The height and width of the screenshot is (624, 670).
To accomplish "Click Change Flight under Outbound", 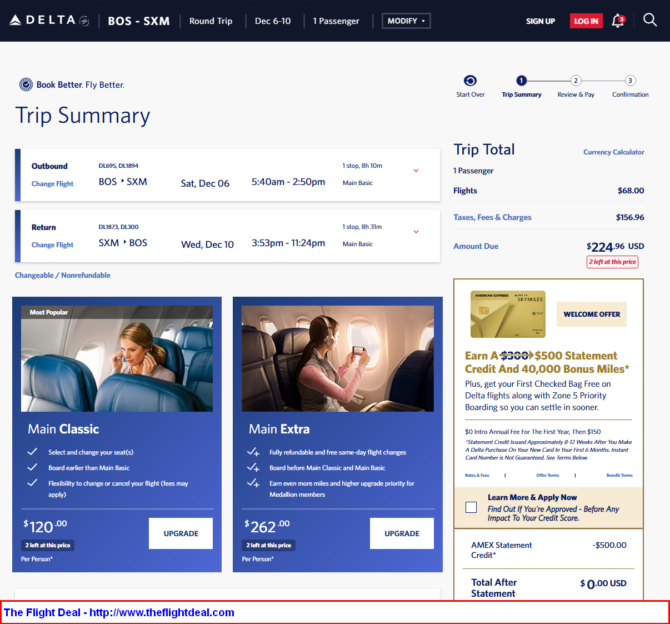I will coord(52,184).
